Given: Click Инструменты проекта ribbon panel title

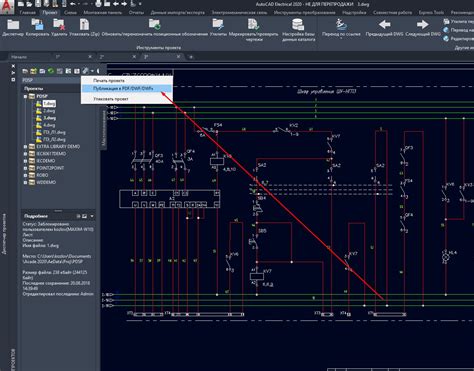Looking at the screenshot, I should (159, 48).
